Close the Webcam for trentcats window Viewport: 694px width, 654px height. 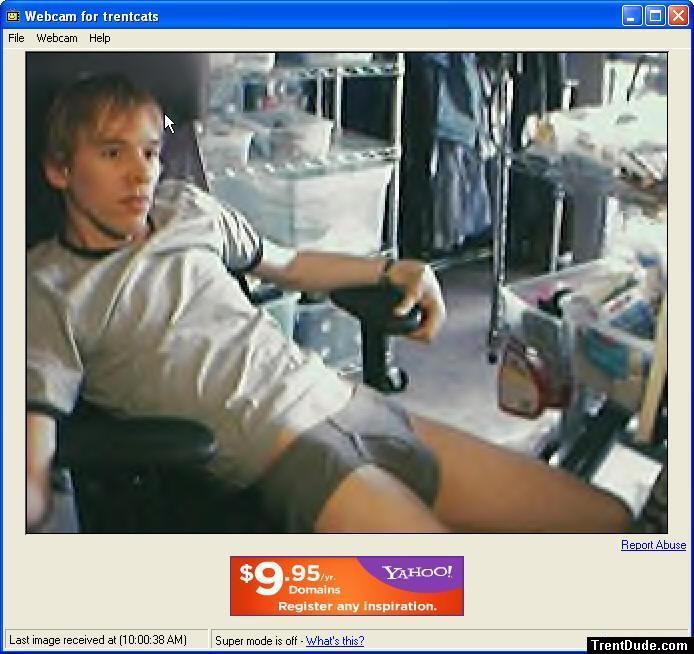(x=678, y=15)
